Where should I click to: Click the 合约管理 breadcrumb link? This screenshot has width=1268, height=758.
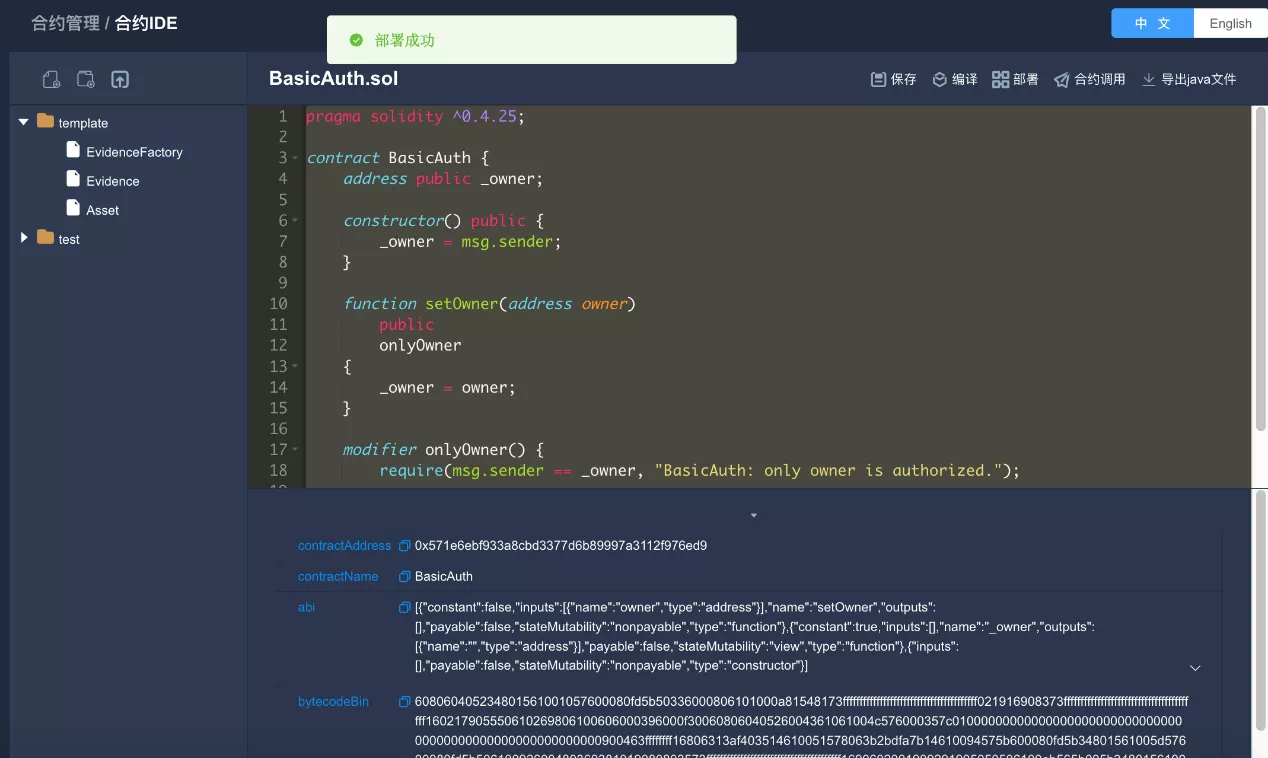point(66,22)
